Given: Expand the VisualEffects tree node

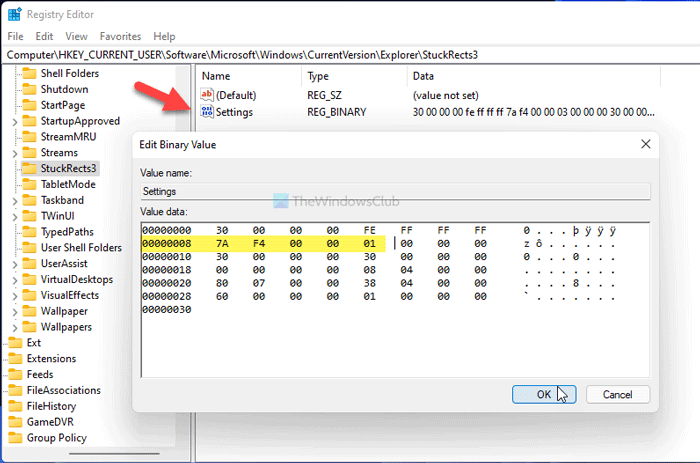Looking at the screenshot, I should (x=15, y=296).
